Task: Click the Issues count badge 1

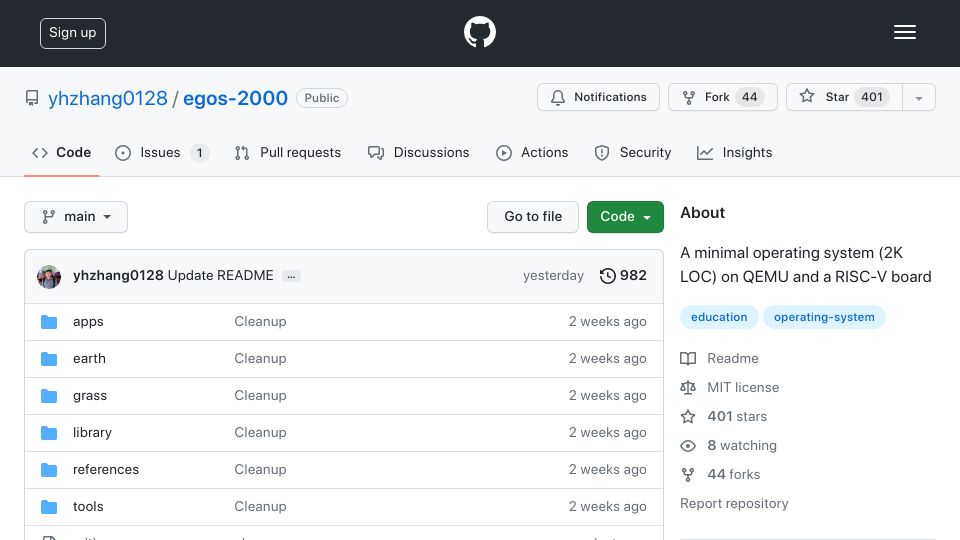Action: pos(200,152)
